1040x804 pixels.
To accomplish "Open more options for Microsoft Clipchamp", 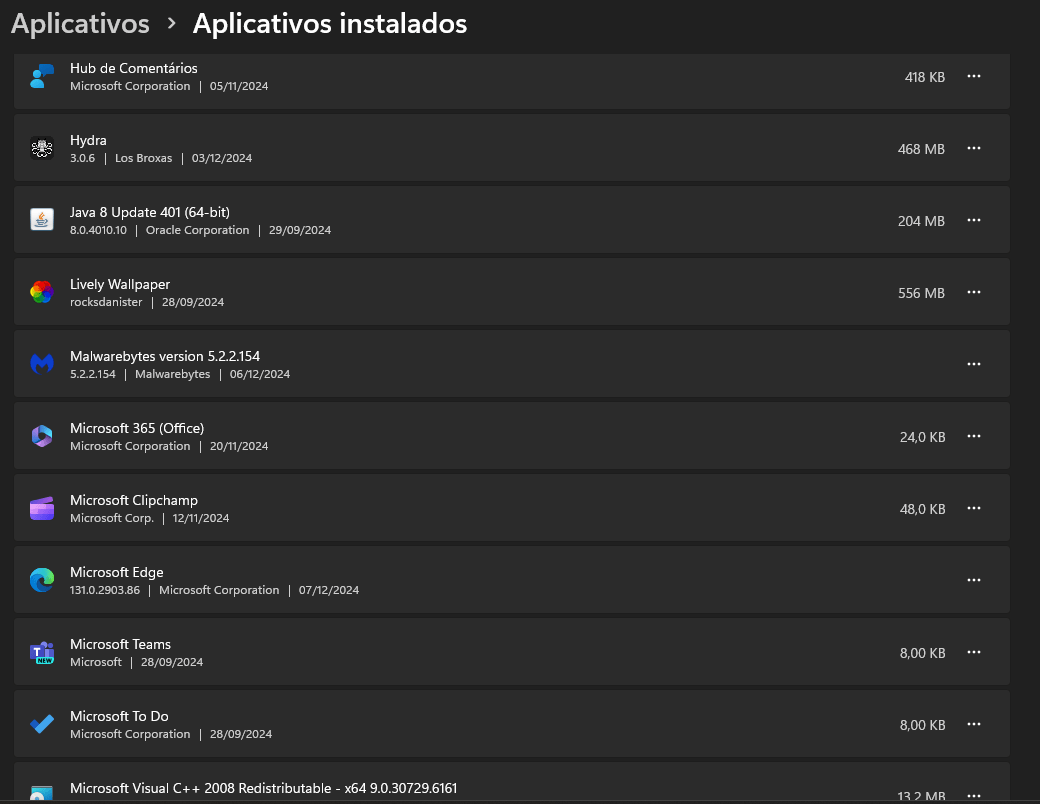I will pos(974,508).
